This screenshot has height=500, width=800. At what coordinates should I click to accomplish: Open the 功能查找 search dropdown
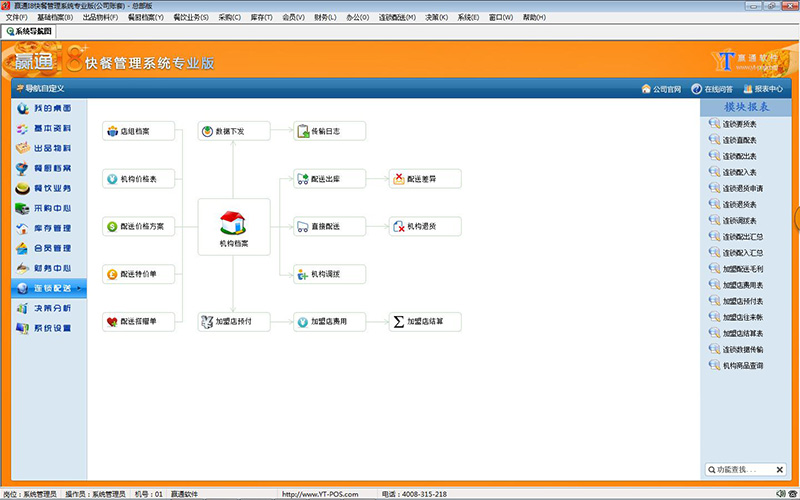782,469
